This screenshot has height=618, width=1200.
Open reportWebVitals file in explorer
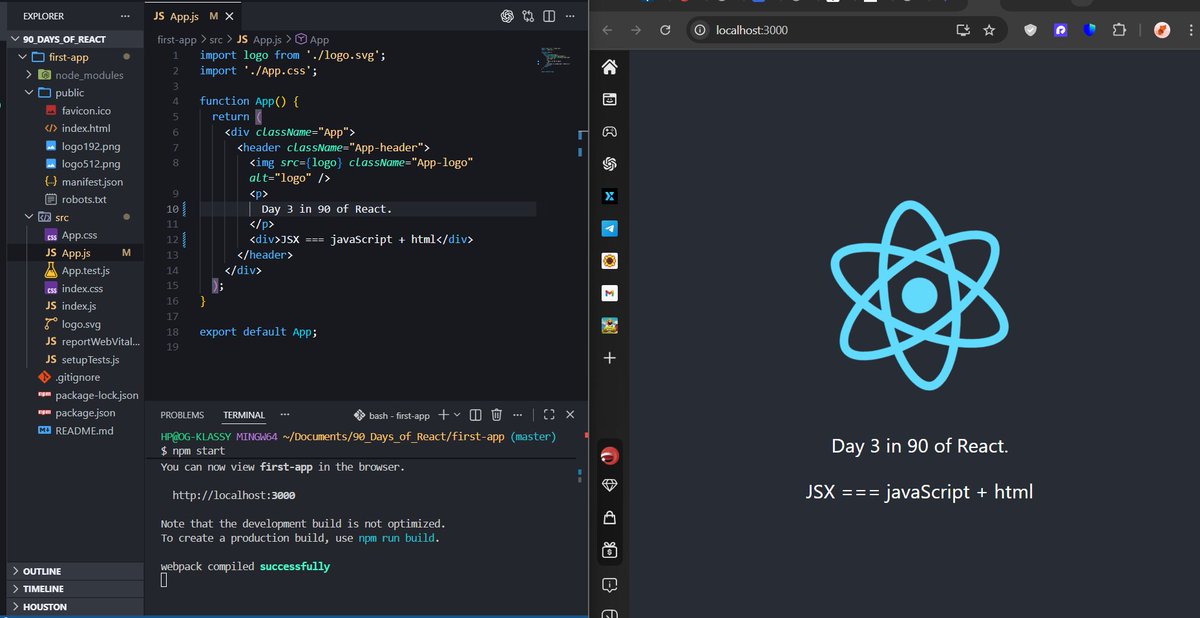point(101,342)
